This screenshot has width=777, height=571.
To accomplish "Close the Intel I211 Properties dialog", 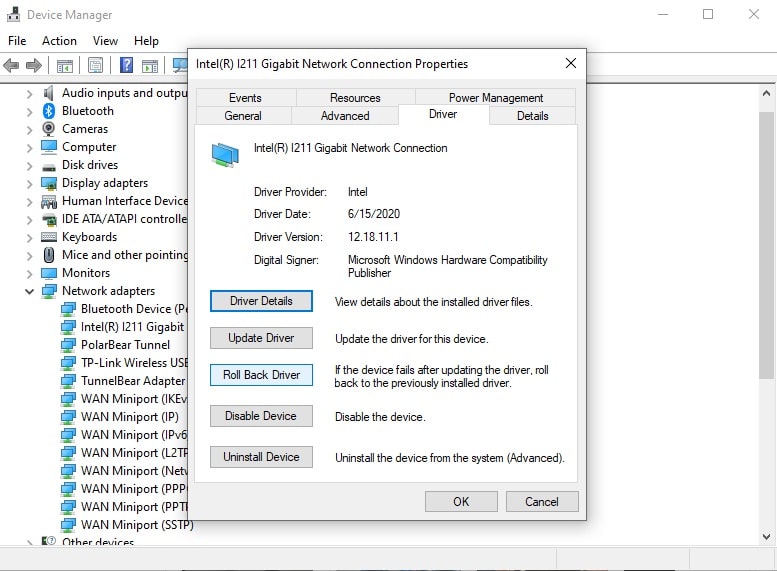I will pos(571,63).
